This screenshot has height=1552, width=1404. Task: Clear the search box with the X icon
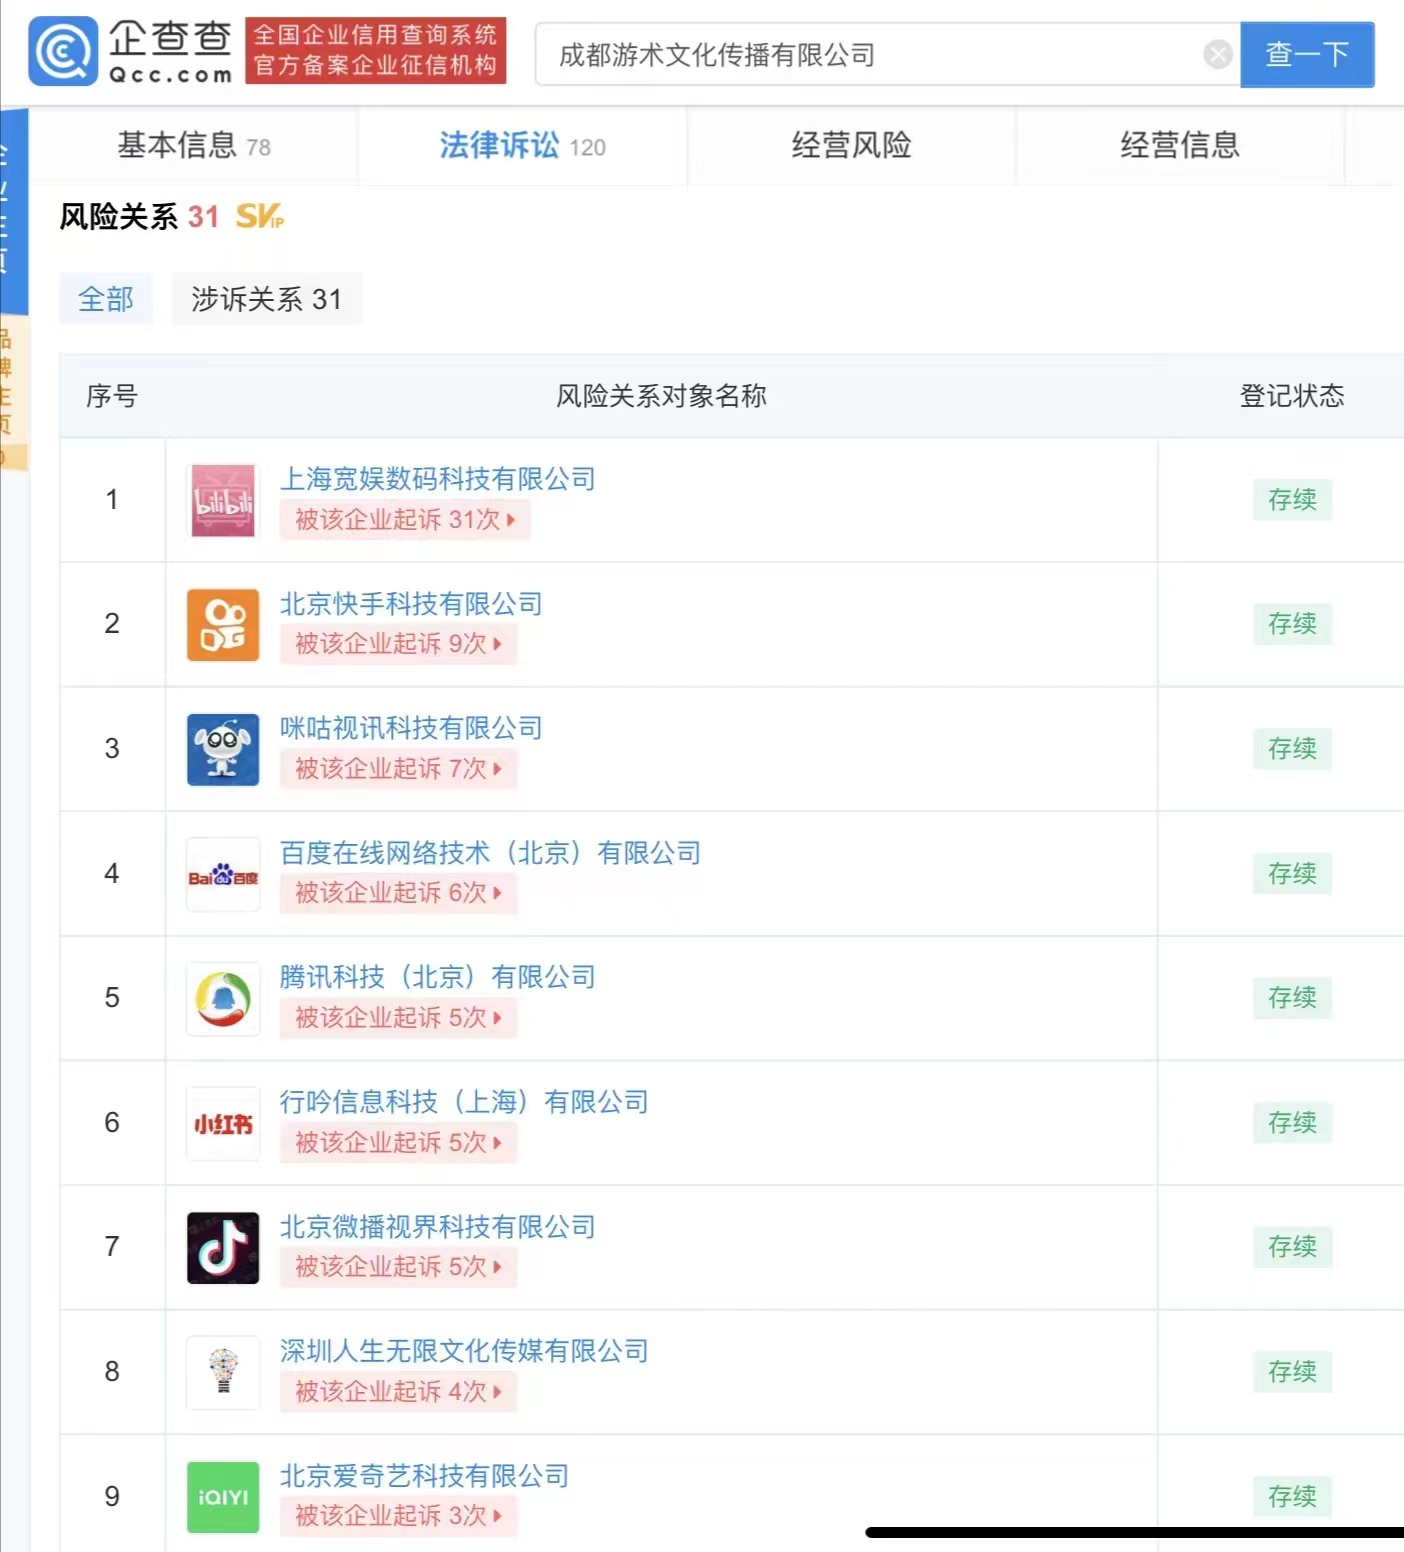pyautogui.click(x=1217, y=54)
